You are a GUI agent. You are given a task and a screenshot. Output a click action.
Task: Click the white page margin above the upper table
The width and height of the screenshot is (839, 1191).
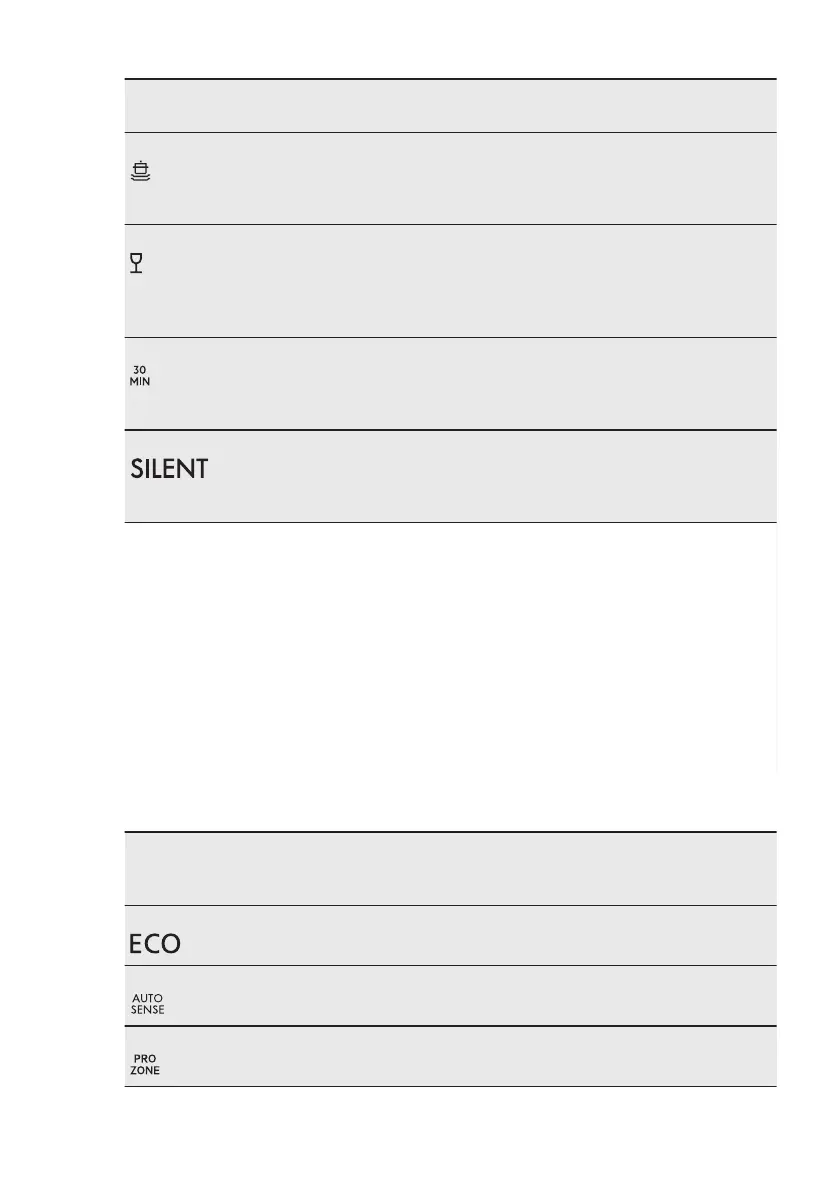coord(450,40)
